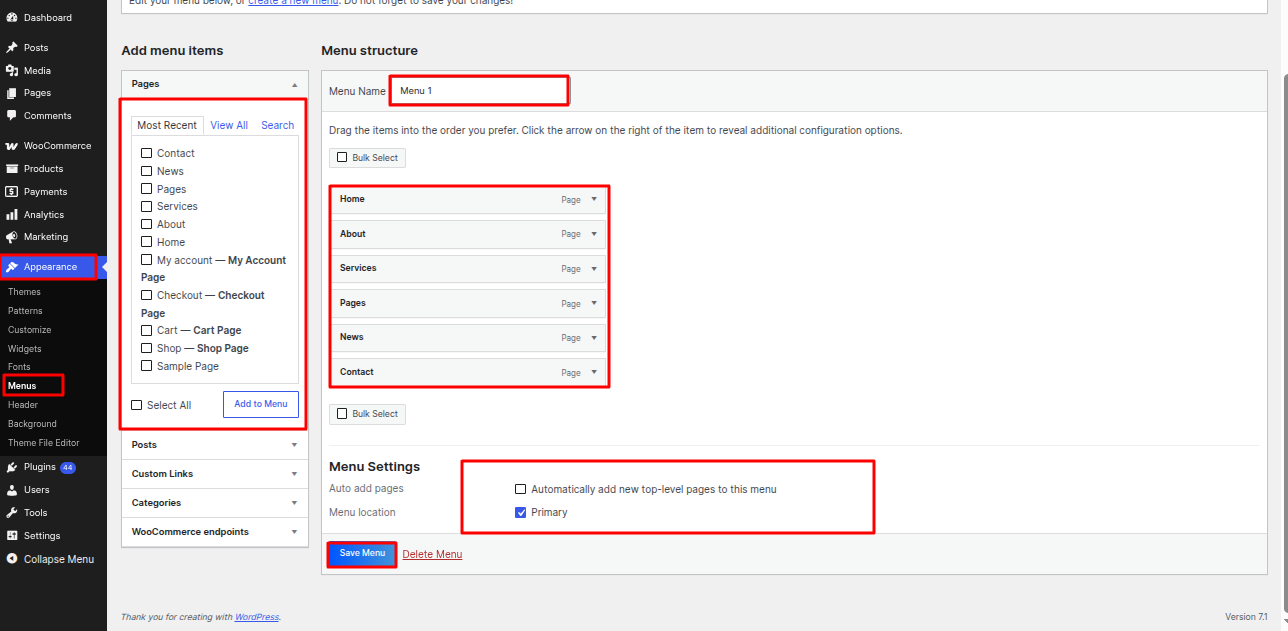Click the Dashboard gauge icon

tap(12, 18)
